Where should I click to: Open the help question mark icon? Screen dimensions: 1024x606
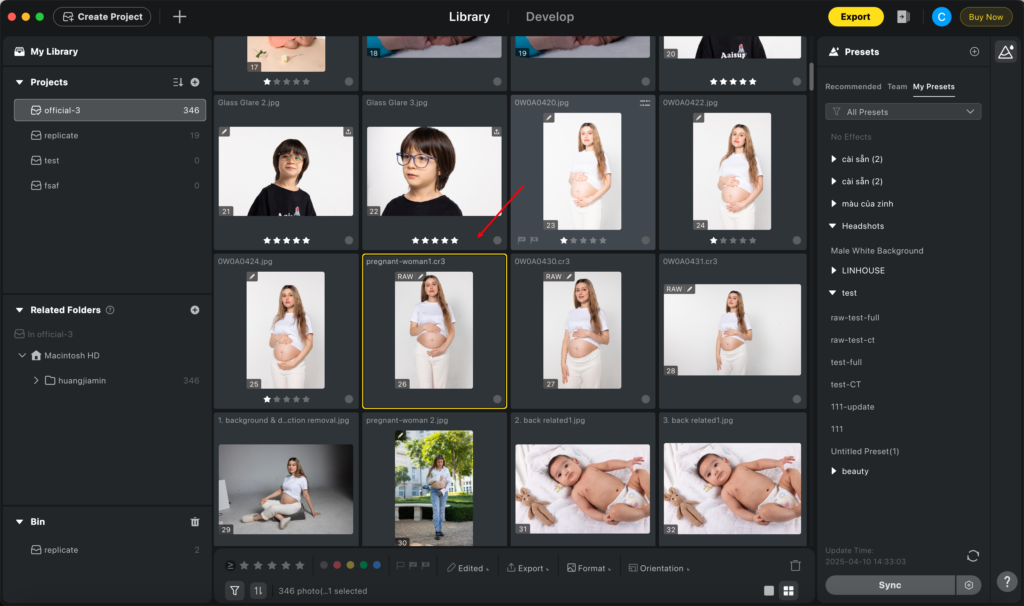click(1007, 580)
